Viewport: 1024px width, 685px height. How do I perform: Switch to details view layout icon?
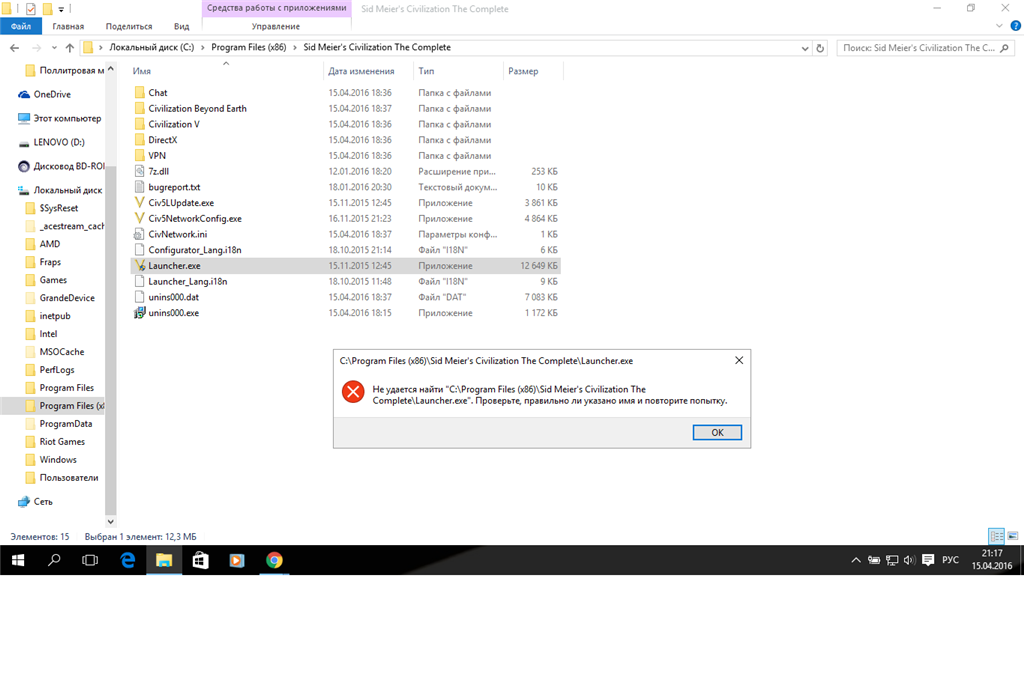pyautogui.click(x=997, y=536)
